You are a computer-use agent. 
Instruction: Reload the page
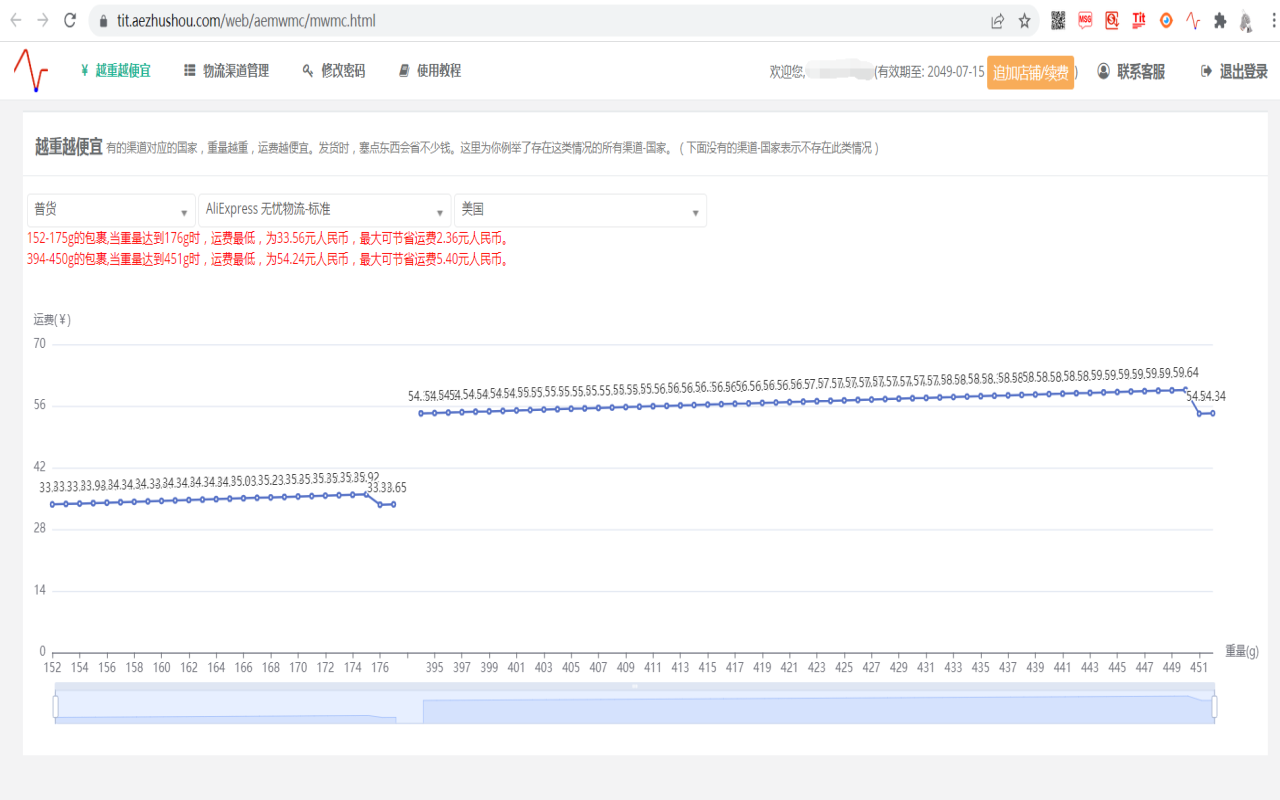(70, 20)
